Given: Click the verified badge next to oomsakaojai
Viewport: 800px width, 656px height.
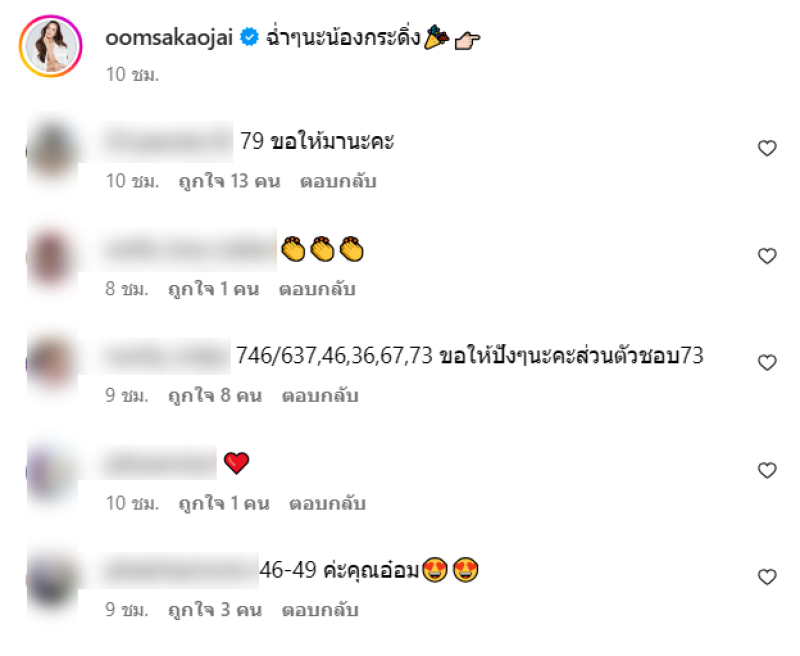Looking at the screenshot, I should click(x=249, y=37).
